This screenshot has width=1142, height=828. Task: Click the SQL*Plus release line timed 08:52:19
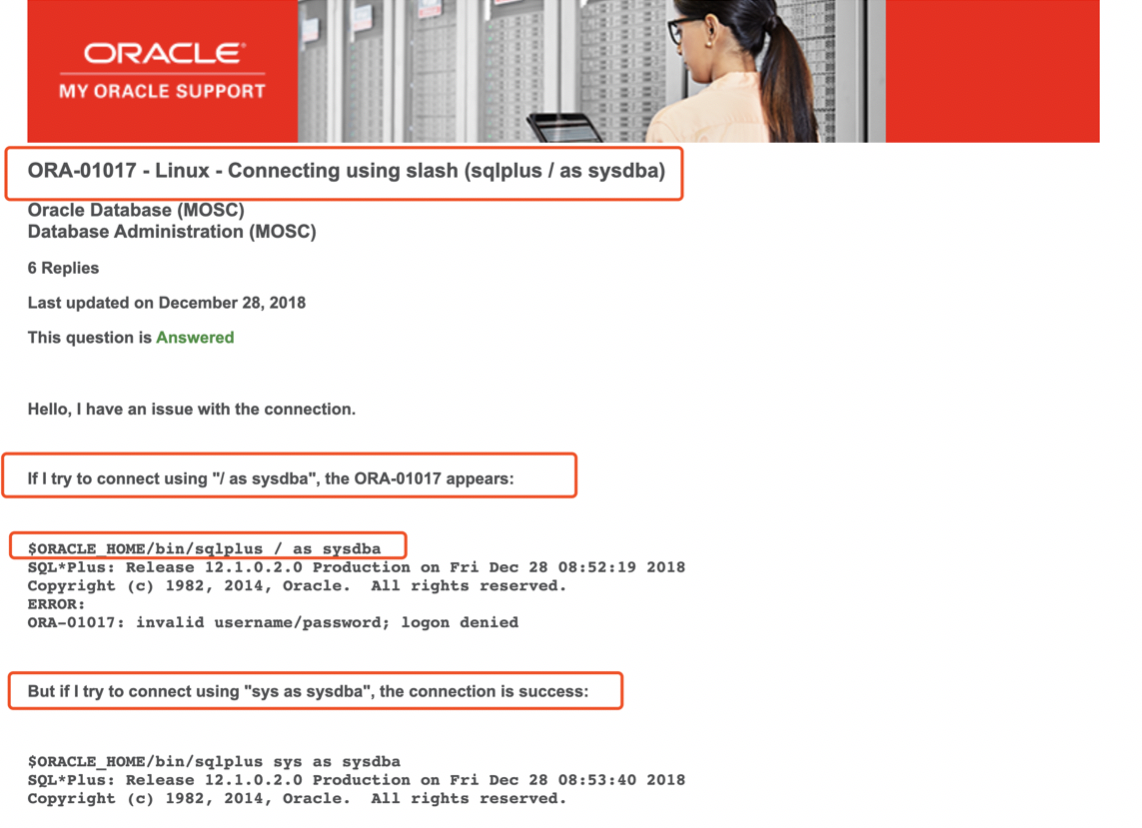point(356,567)
